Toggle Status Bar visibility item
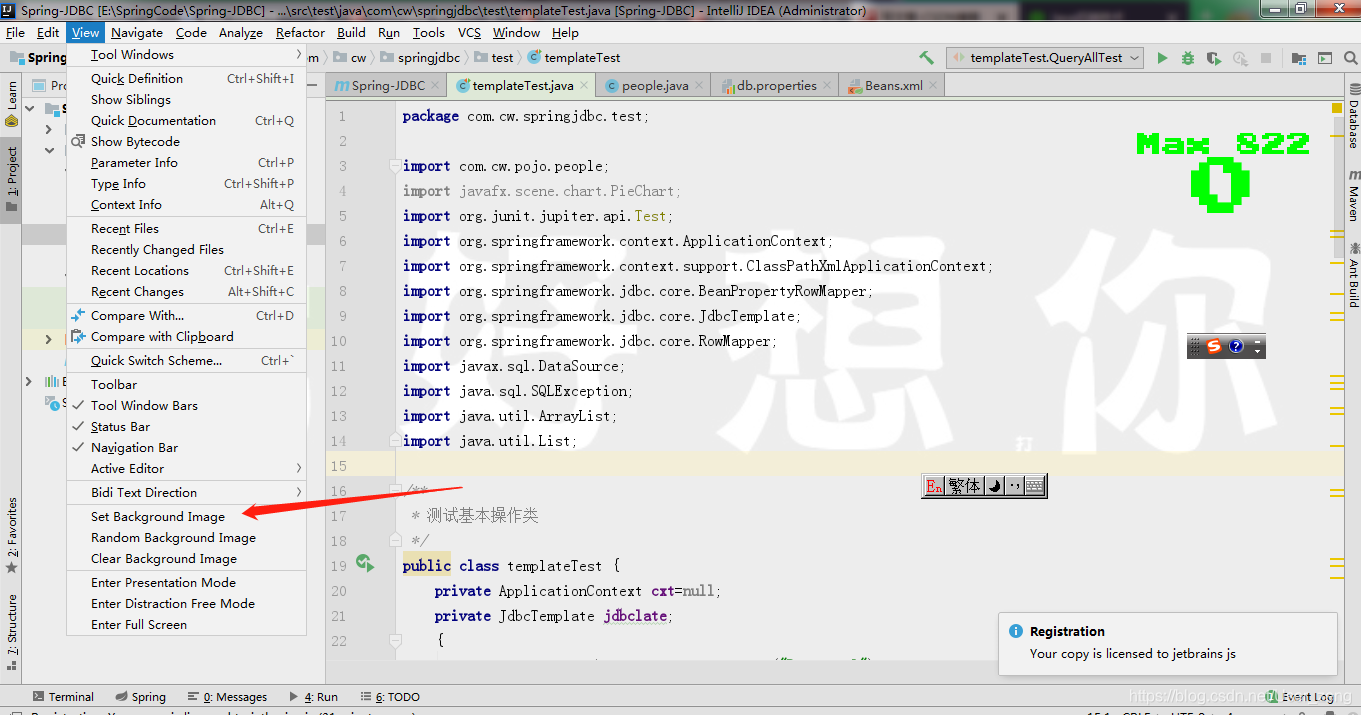Image resolution: width=1361 pixels, height=715 pixels. 186,427
